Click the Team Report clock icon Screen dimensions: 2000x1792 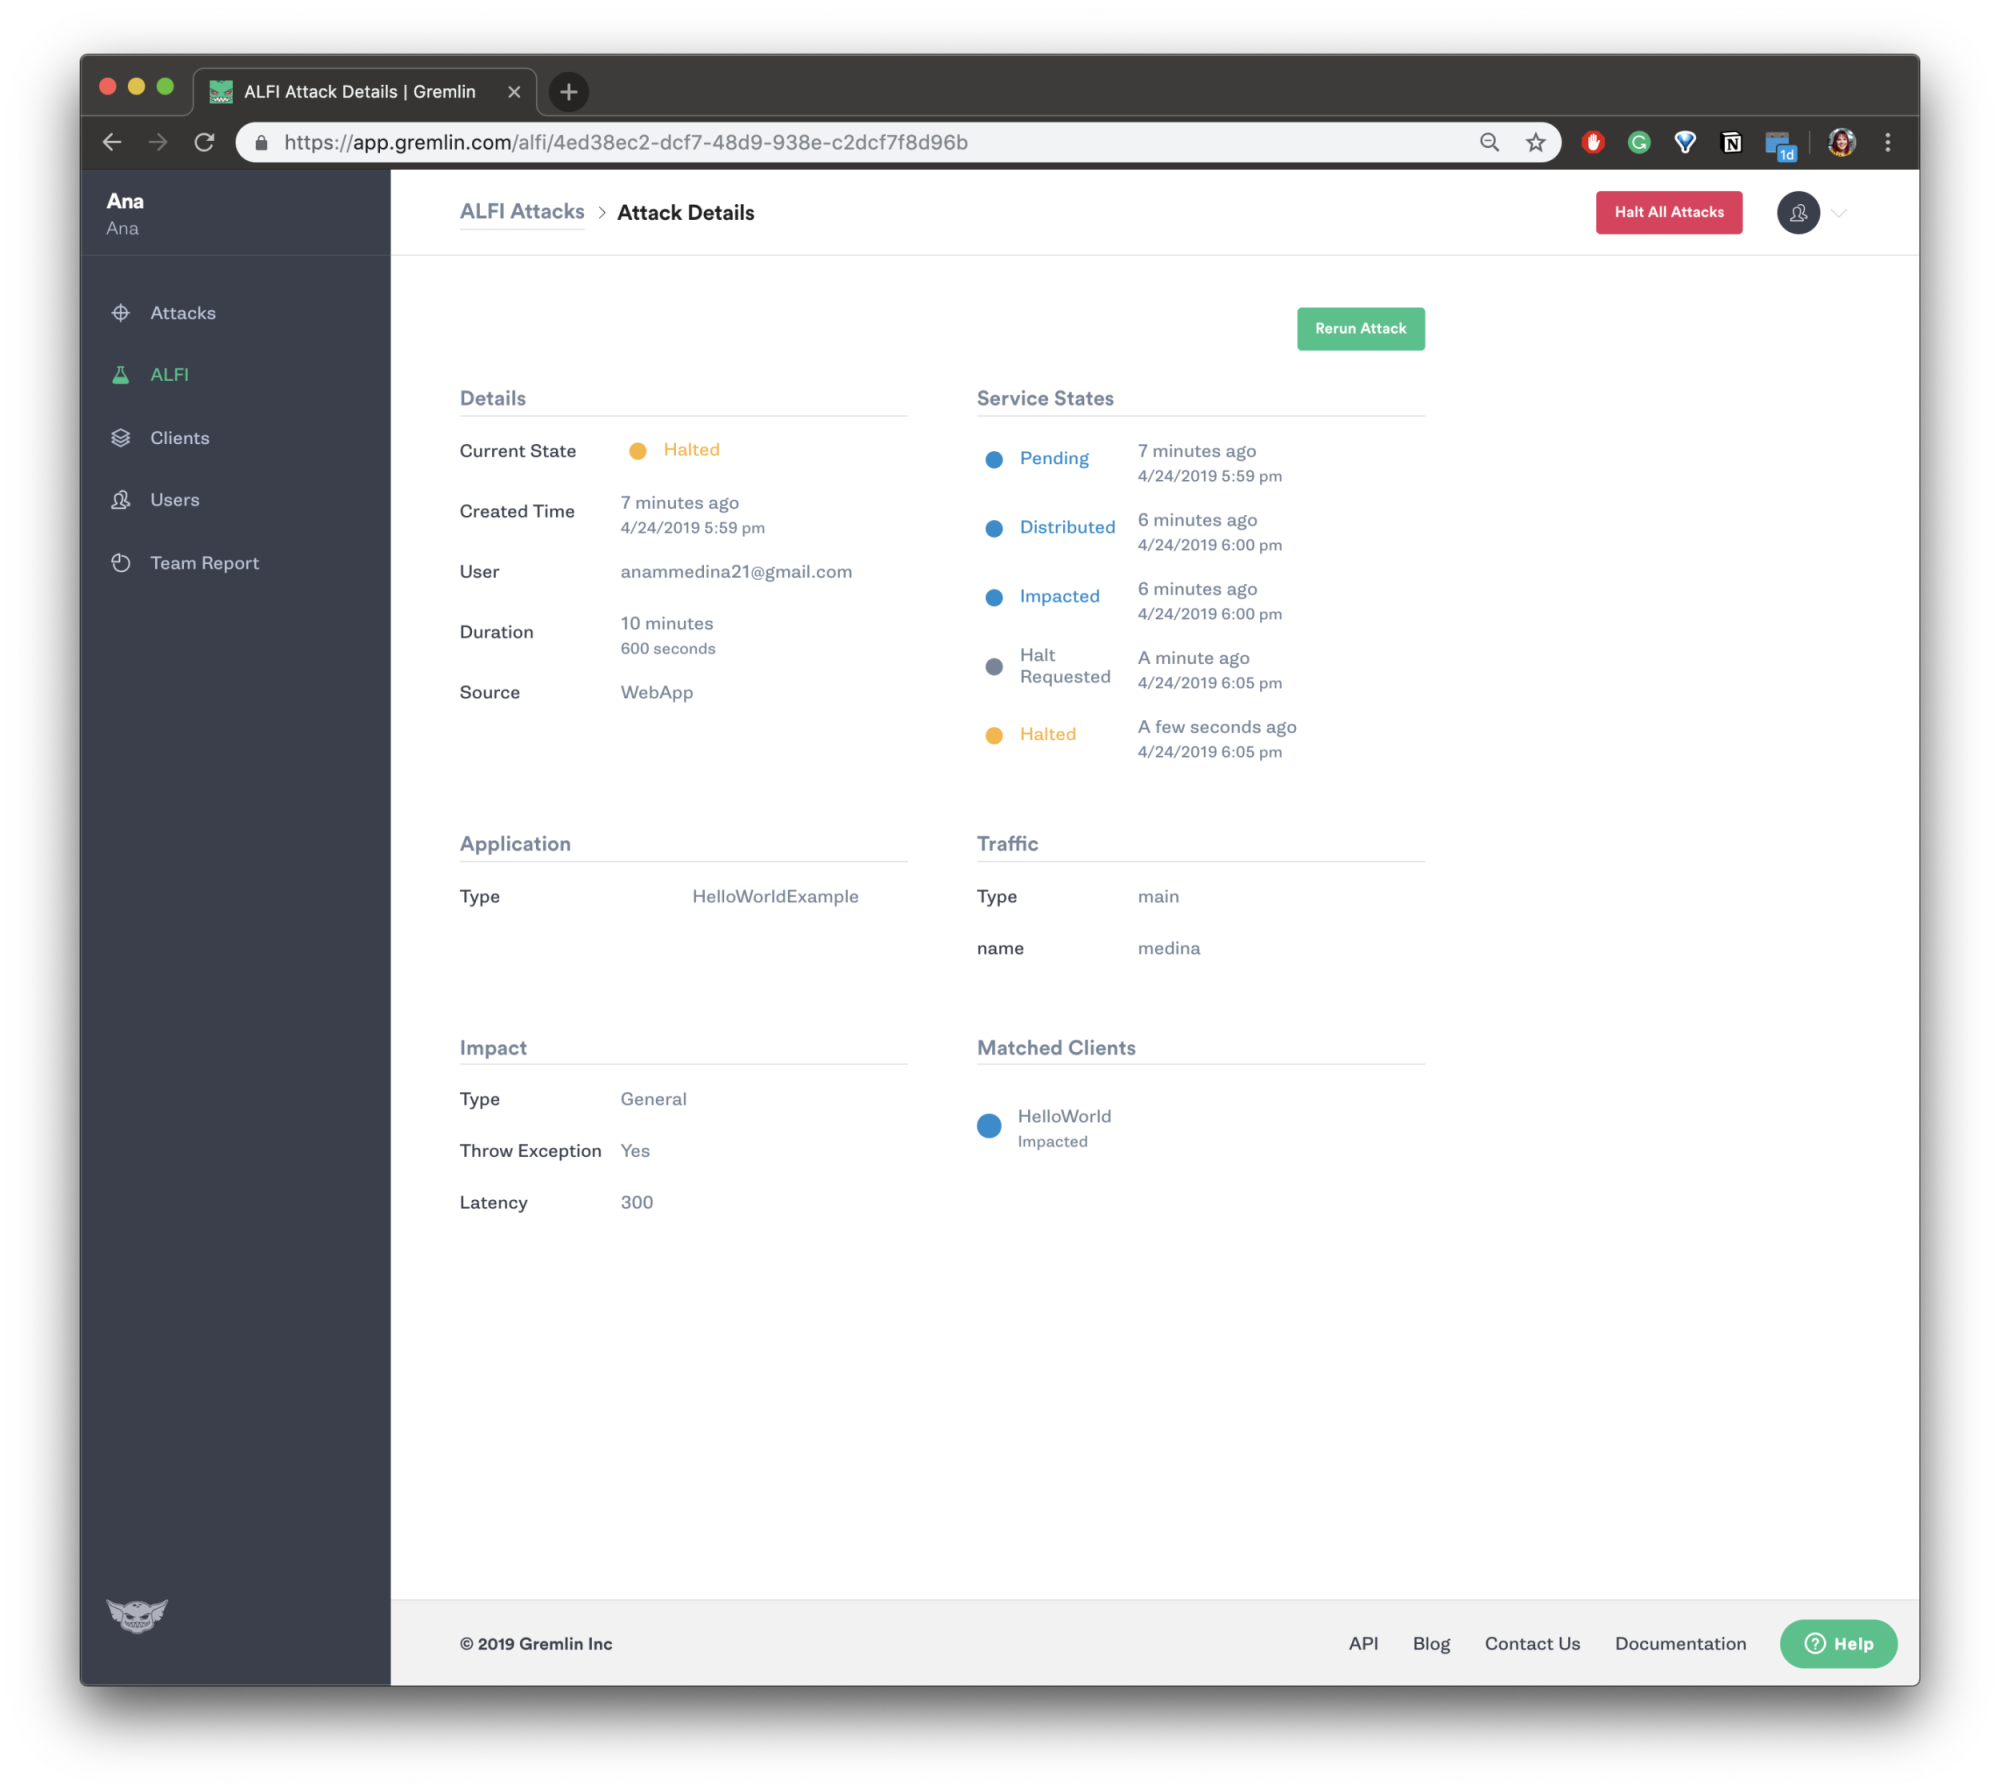(x=121, y=563)
